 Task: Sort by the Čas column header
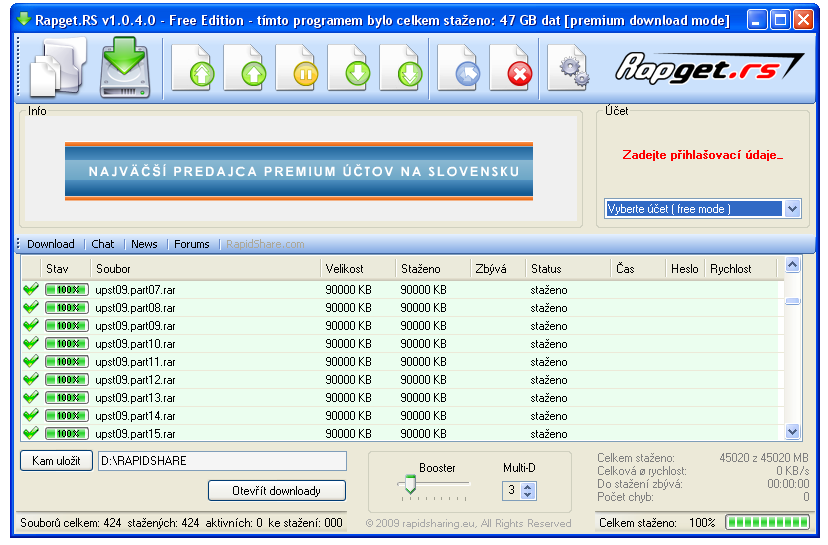pos(639,269)
